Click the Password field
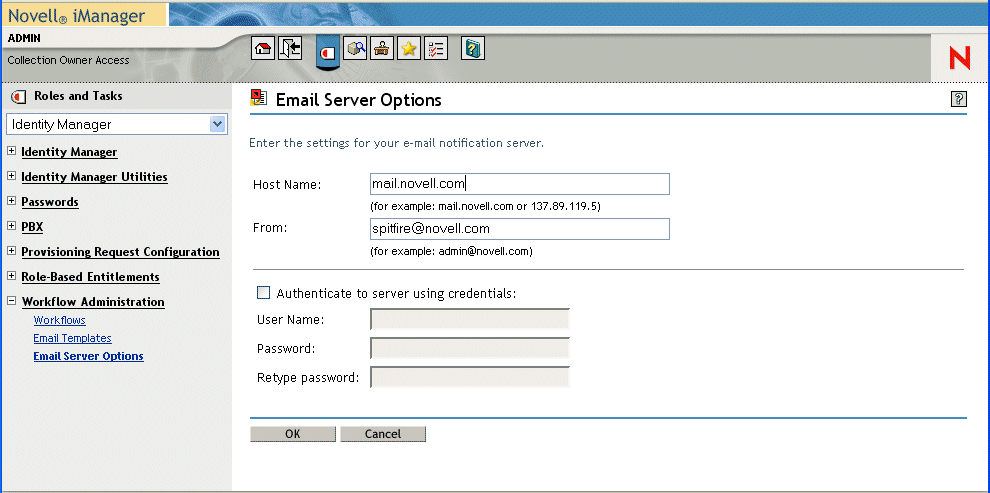 470,348
